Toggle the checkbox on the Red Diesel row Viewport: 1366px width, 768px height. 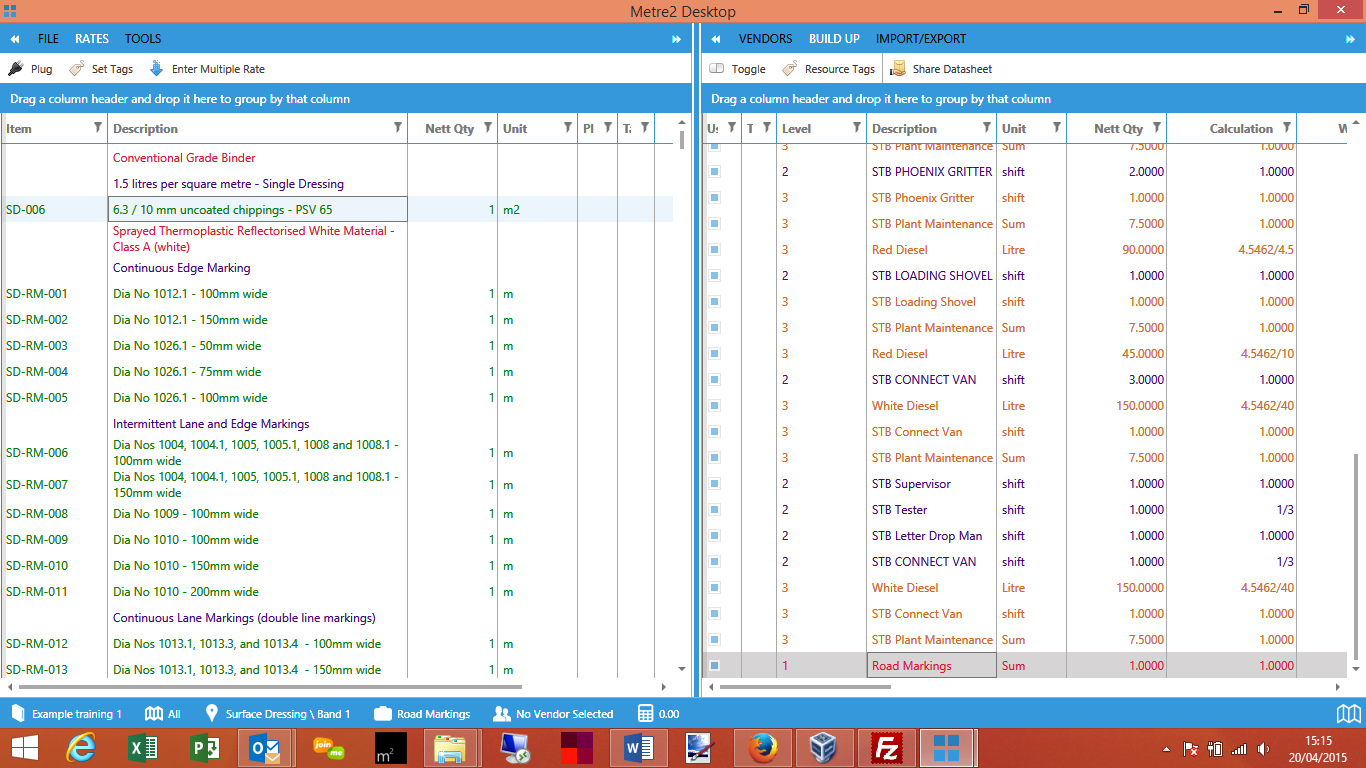coord(713,249)
